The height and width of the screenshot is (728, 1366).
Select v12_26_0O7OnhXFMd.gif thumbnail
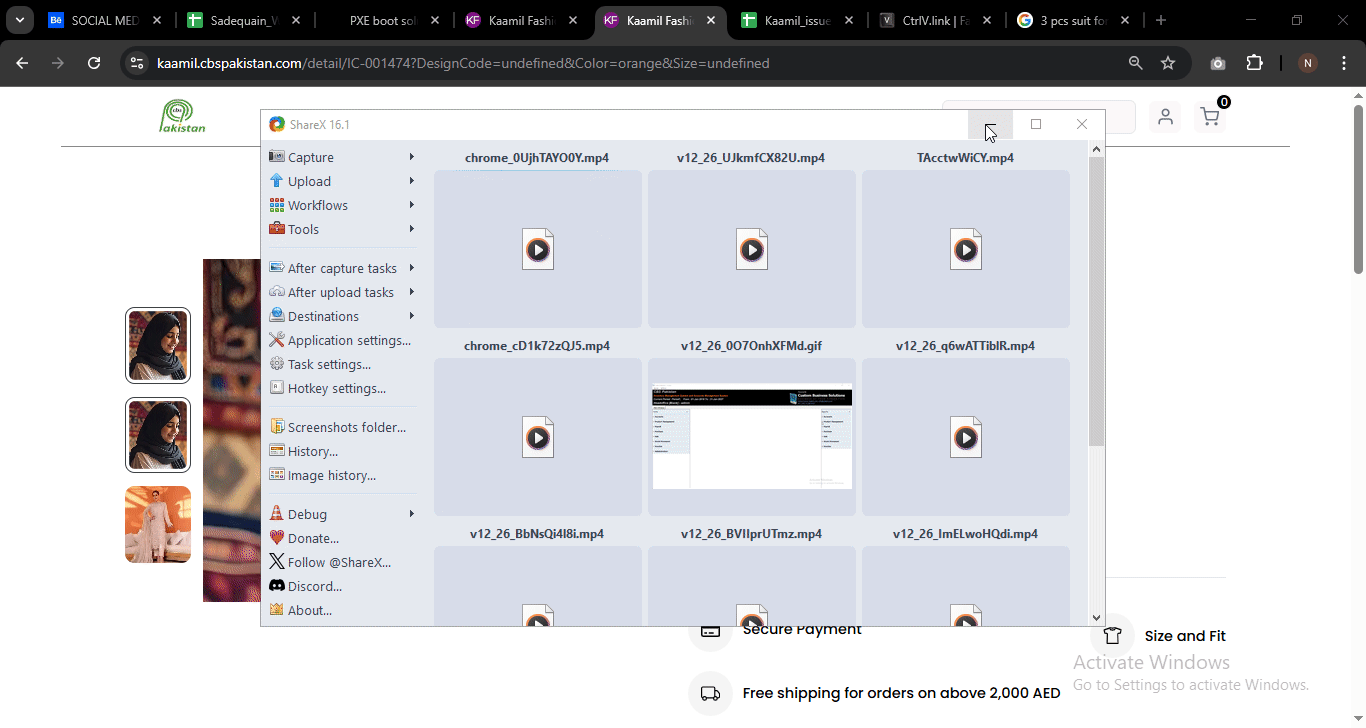[x=752, y=437]
